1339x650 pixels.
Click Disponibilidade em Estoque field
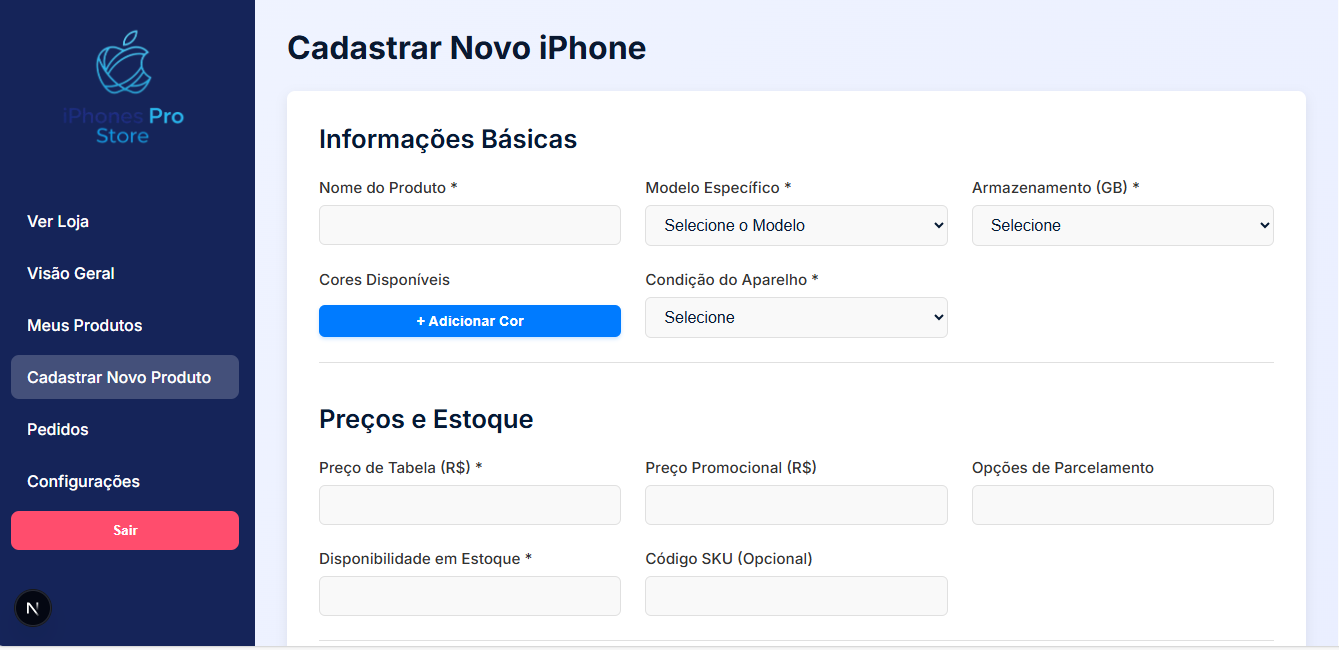click(x=469, y=596)
